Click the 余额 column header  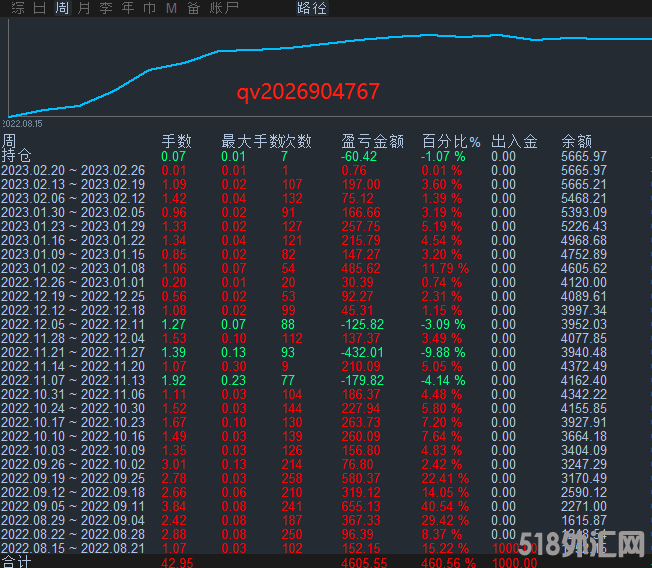tap(576, 141)
